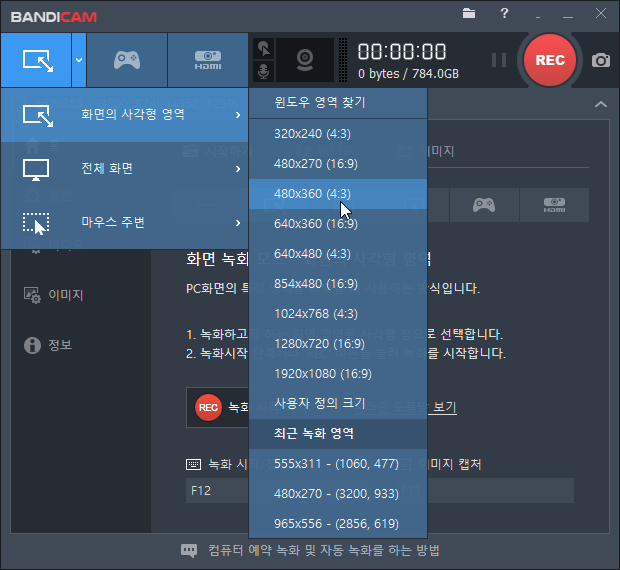
Task: Click the BANDICAM logo
Action: coord(54,17)
